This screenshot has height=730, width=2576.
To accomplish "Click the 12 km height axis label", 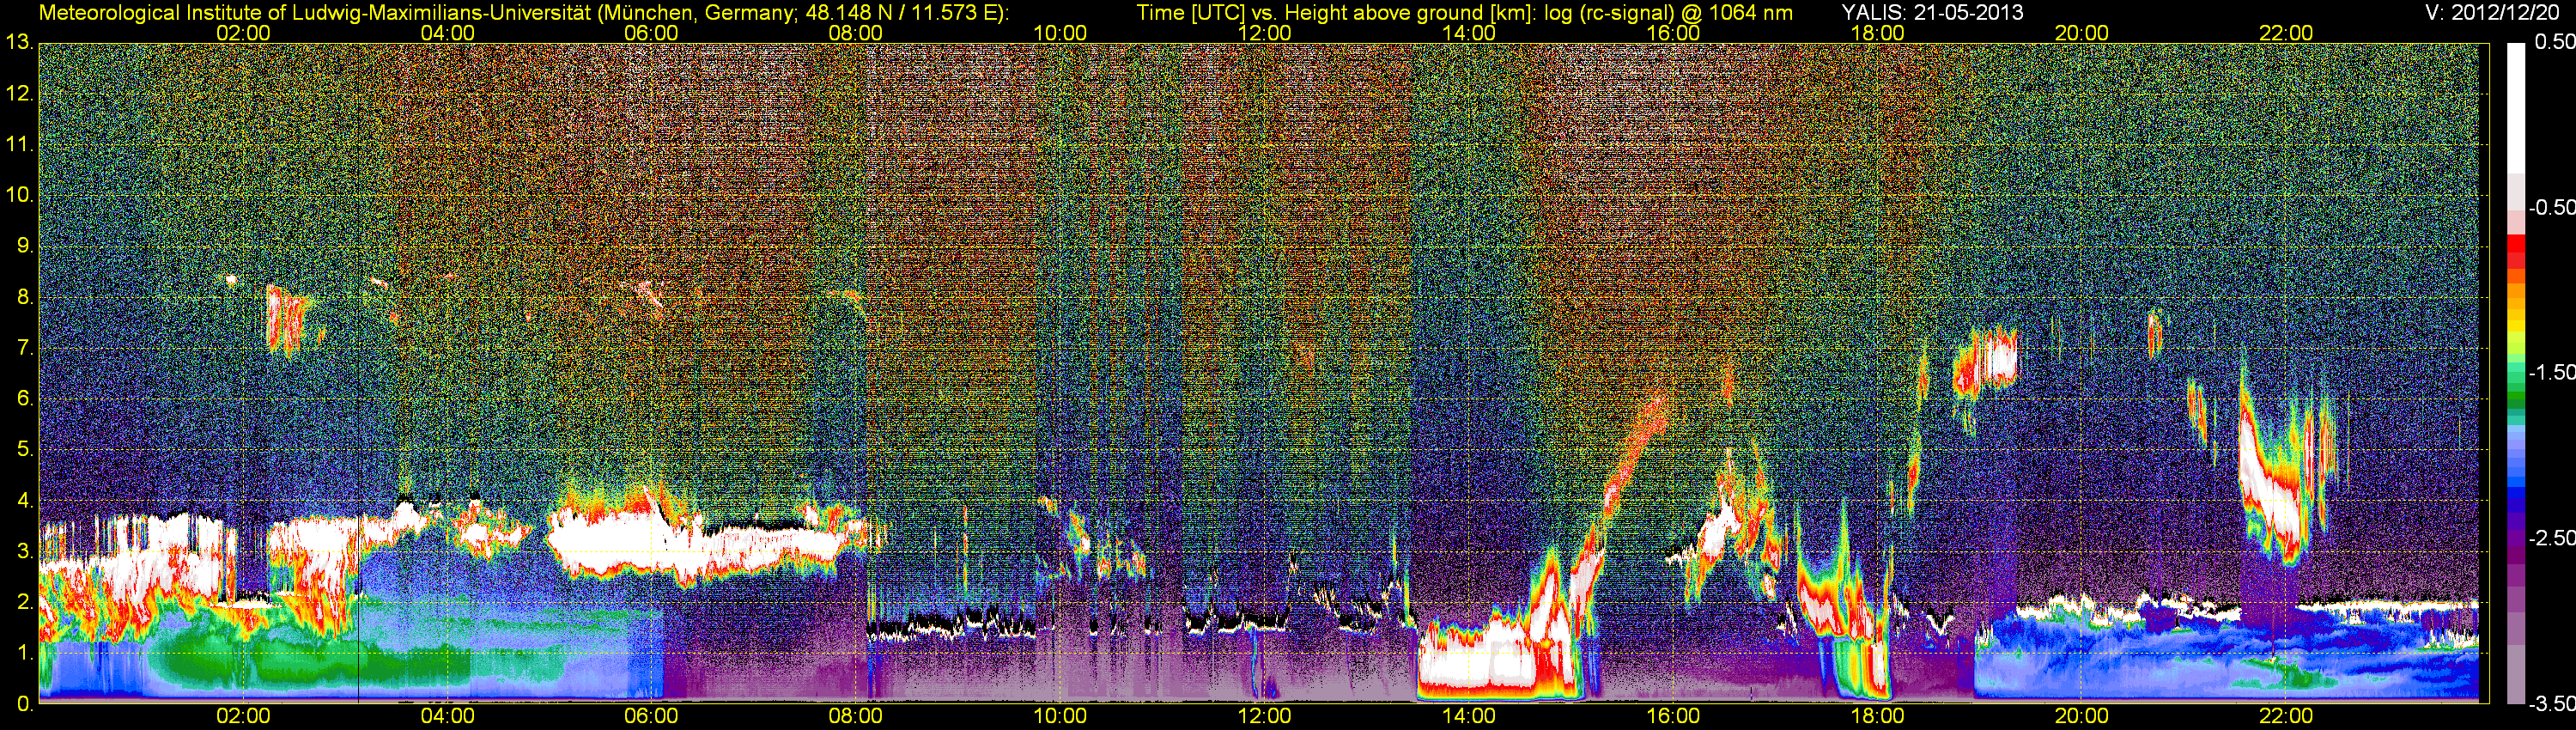I will pyautogui.click(x=18, y=94).
